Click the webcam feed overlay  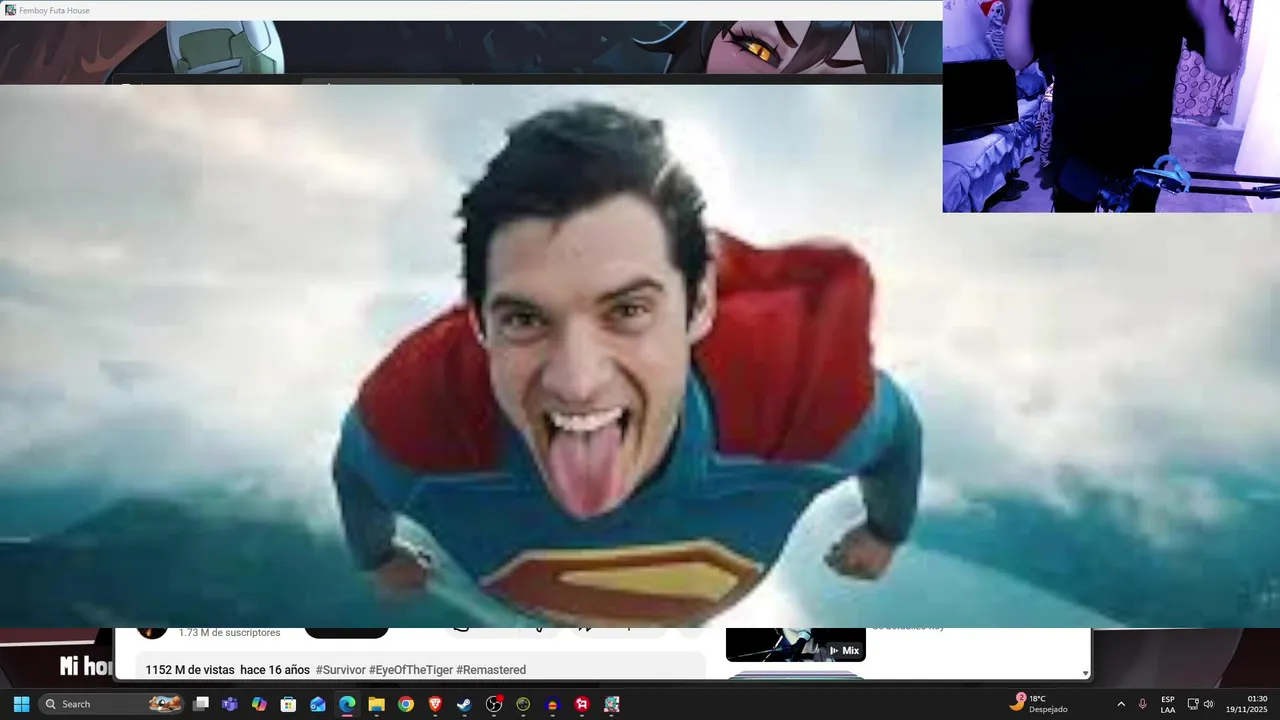click(1111, 106)
